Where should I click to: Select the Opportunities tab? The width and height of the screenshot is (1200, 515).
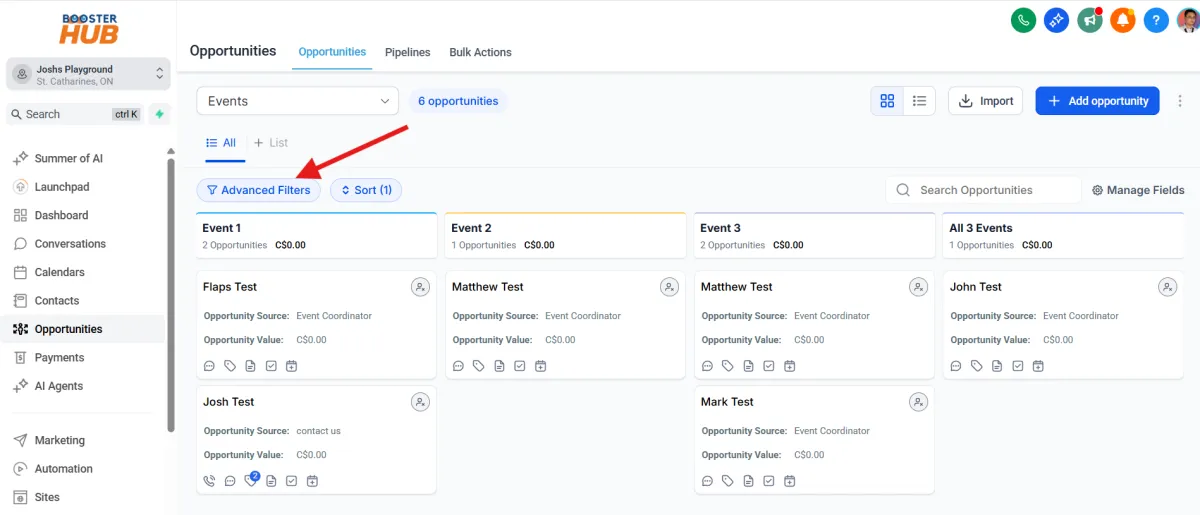point(332,52)
